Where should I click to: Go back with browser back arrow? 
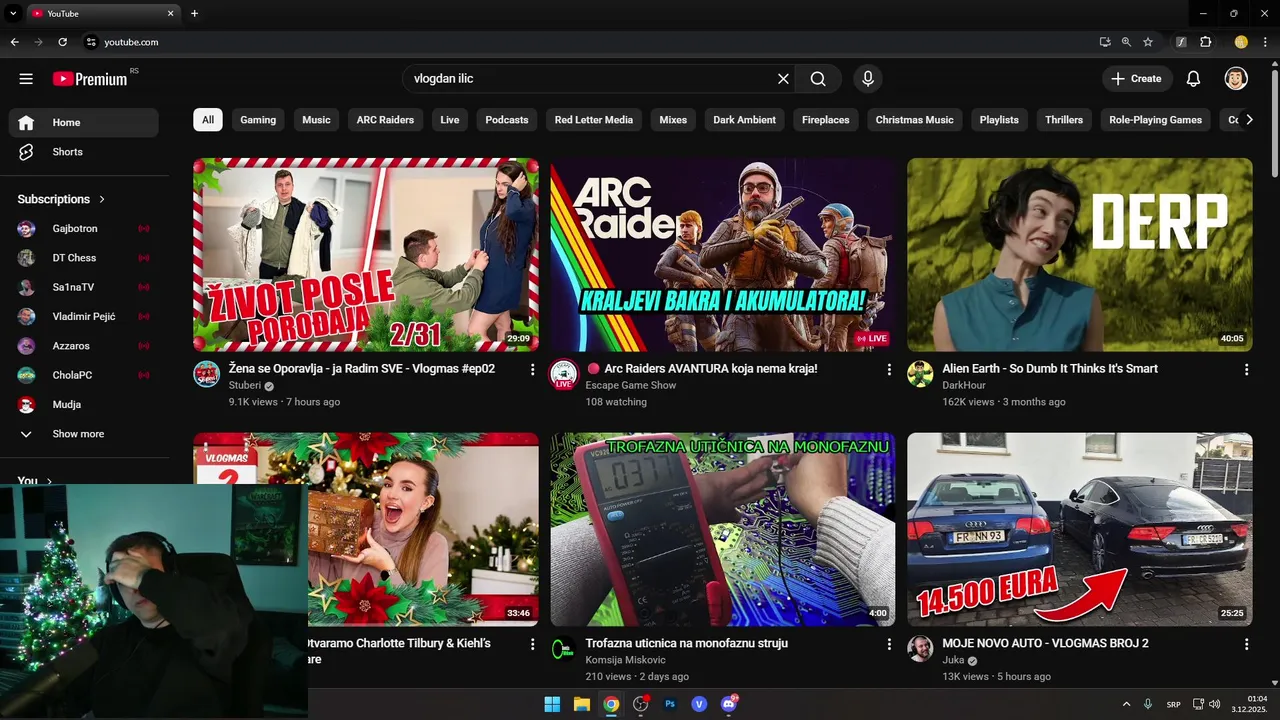pyautogui.click(x=14, y=42)
